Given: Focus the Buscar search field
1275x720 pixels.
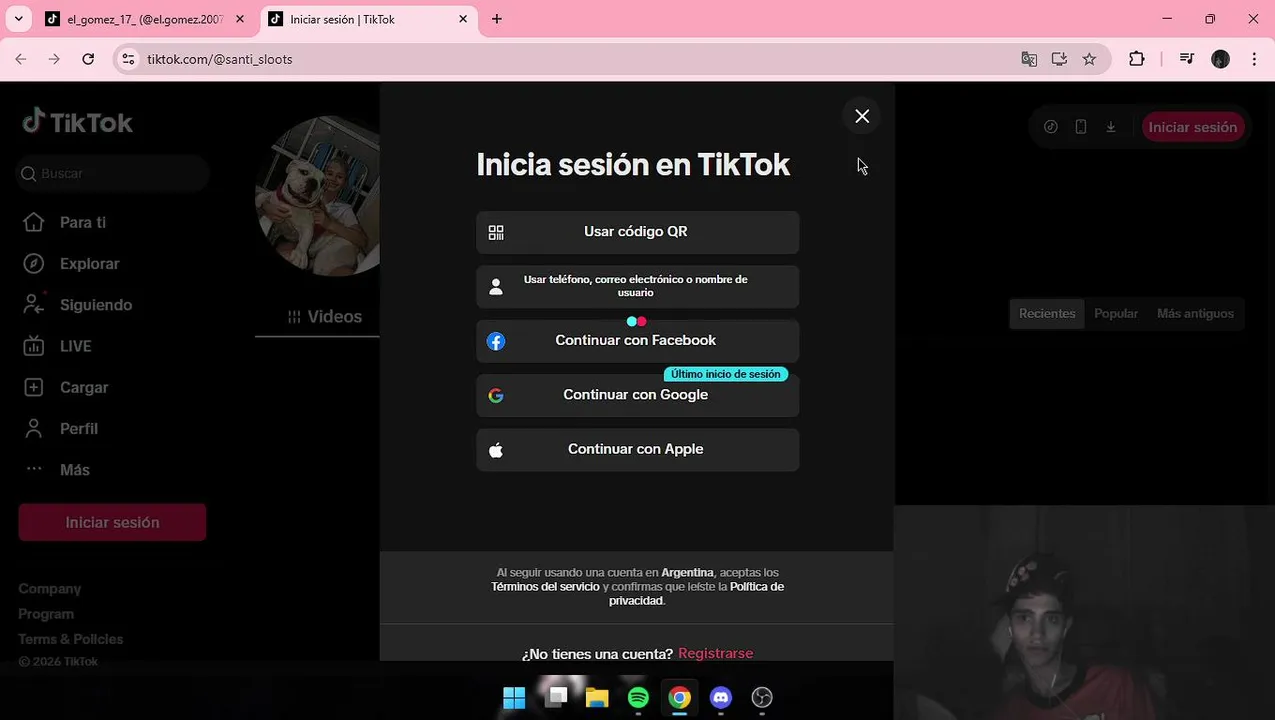Looking at the screenshot, I should pyautogui.click(x=112, y=174).
